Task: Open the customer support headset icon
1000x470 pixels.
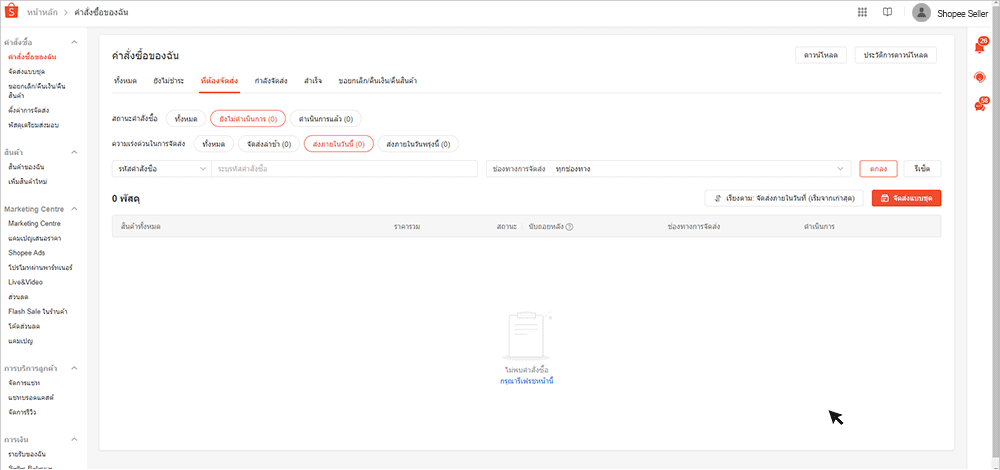Action: pyautogui.click(x=980, y=77)
